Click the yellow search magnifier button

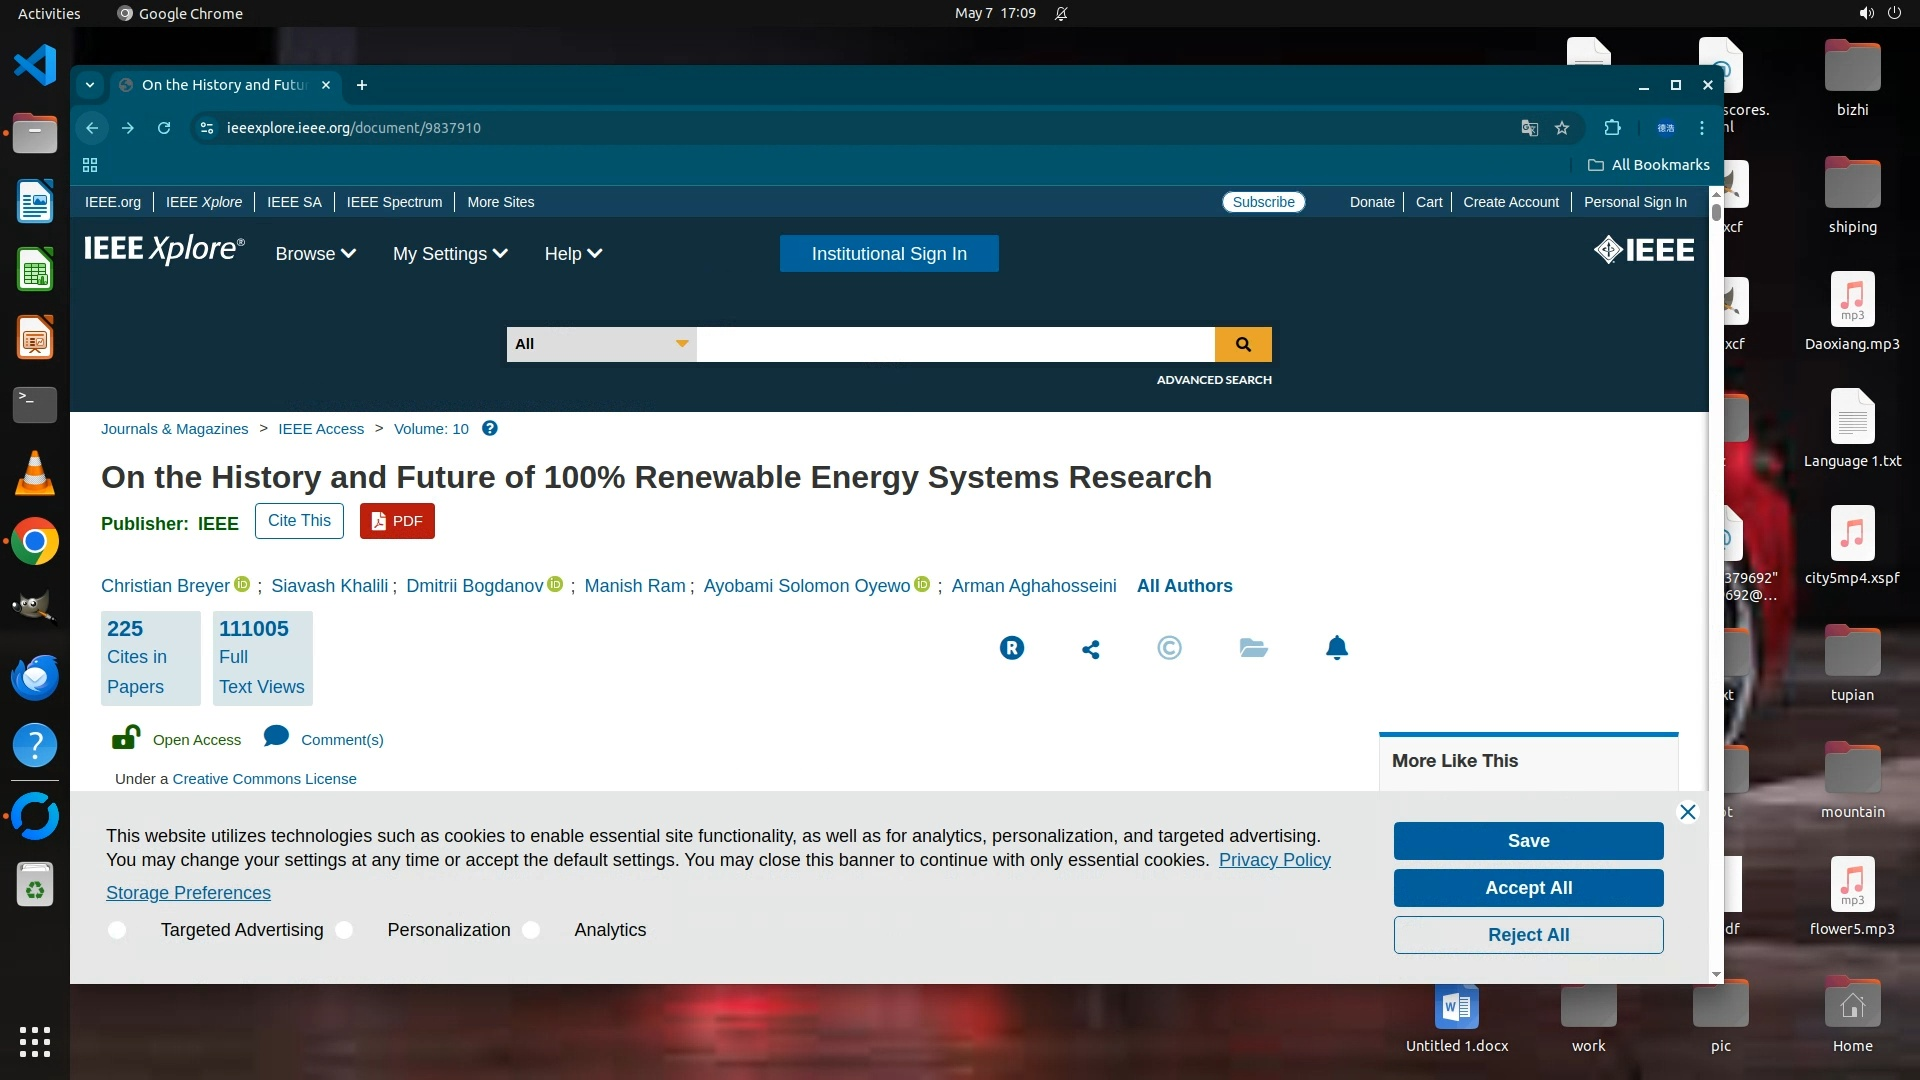(x=1243, y=344)
